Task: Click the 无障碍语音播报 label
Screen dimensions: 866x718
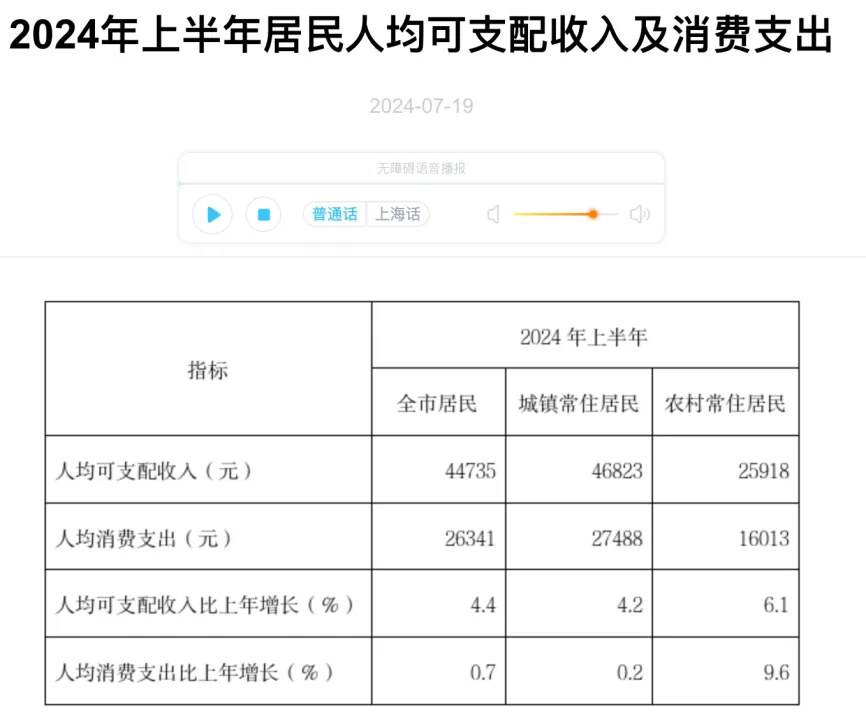Action: (421, 168)
